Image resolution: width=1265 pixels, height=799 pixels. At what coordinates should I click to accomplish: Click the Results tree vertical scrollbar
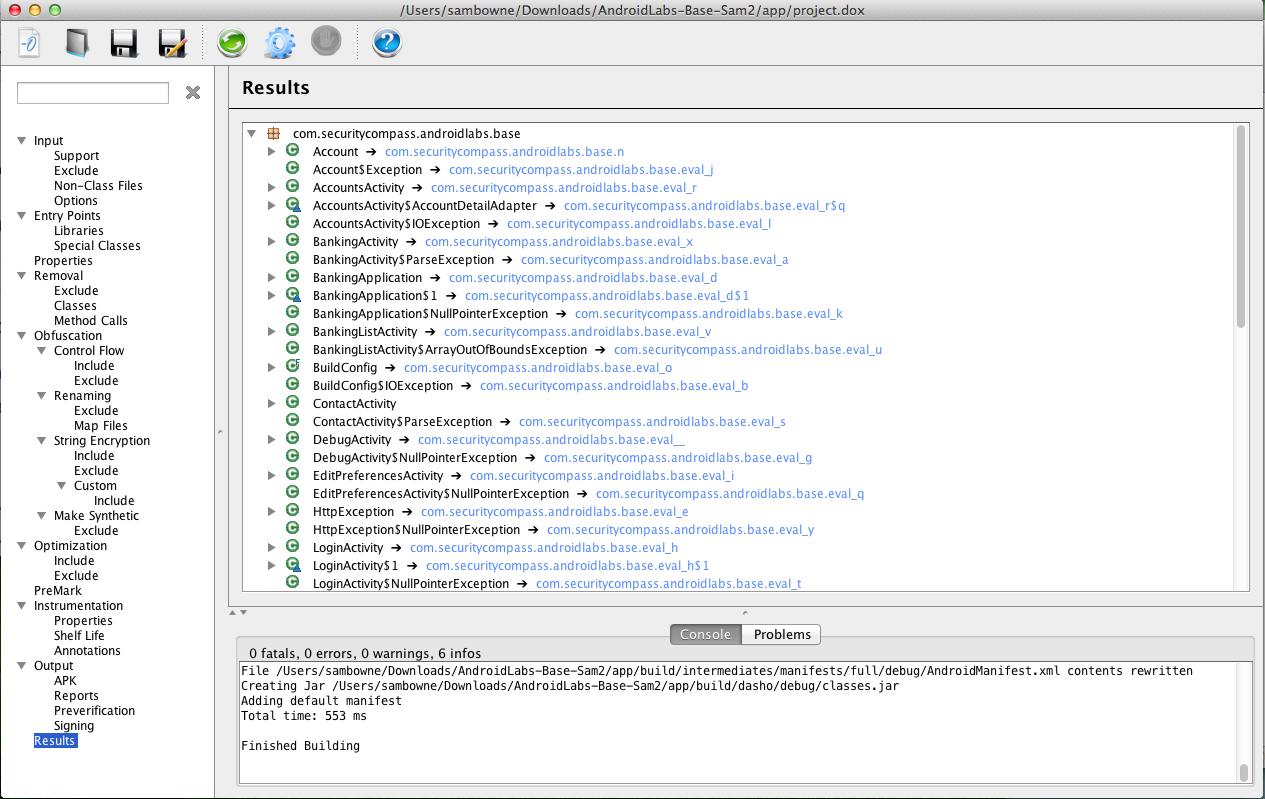tap(1241, 226)
